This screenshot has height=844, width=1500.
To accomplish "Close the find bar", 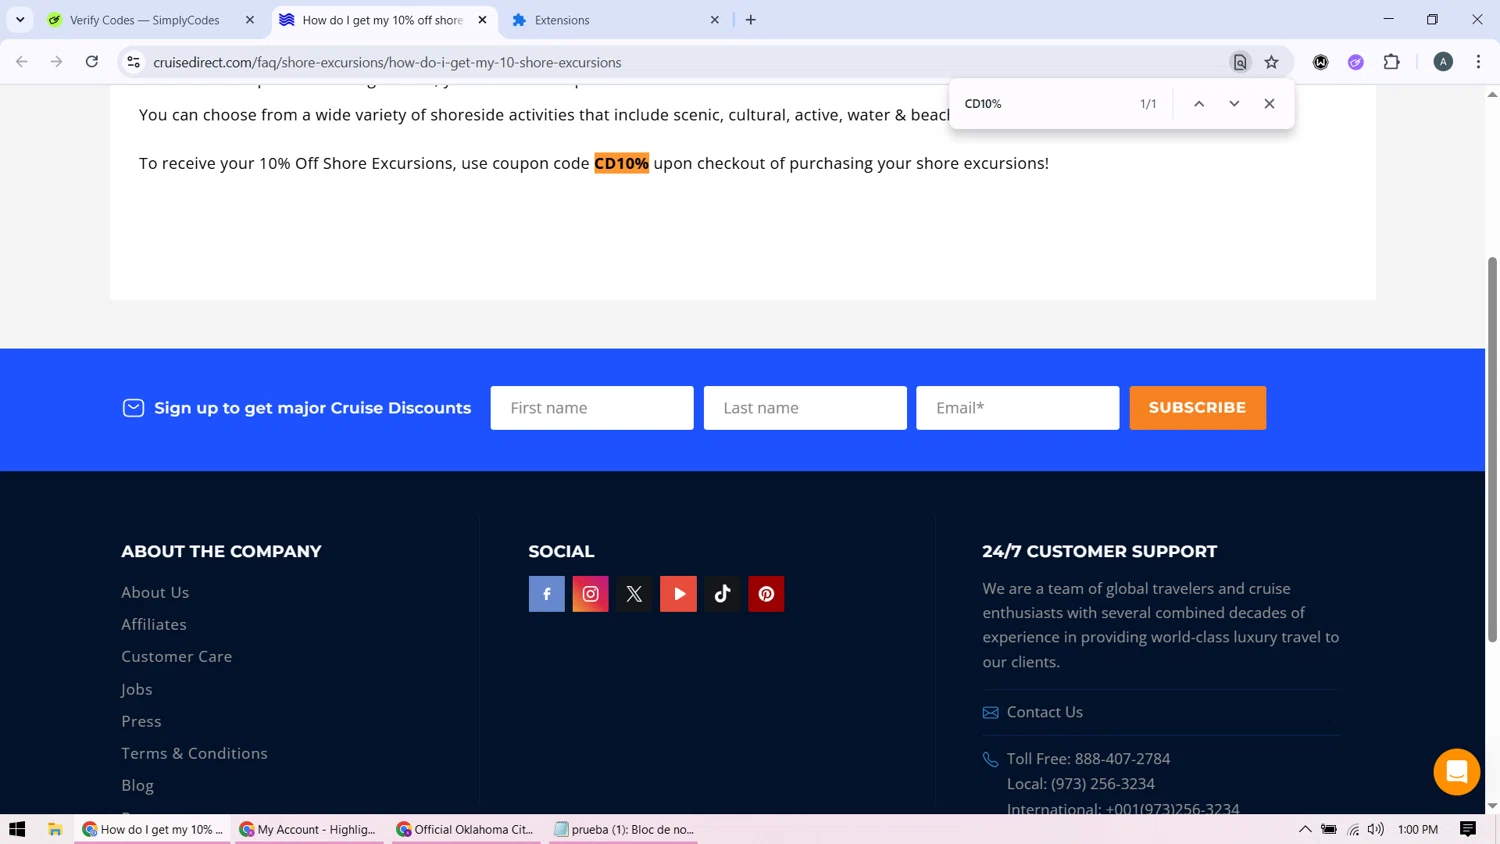I will point(1269,104).
